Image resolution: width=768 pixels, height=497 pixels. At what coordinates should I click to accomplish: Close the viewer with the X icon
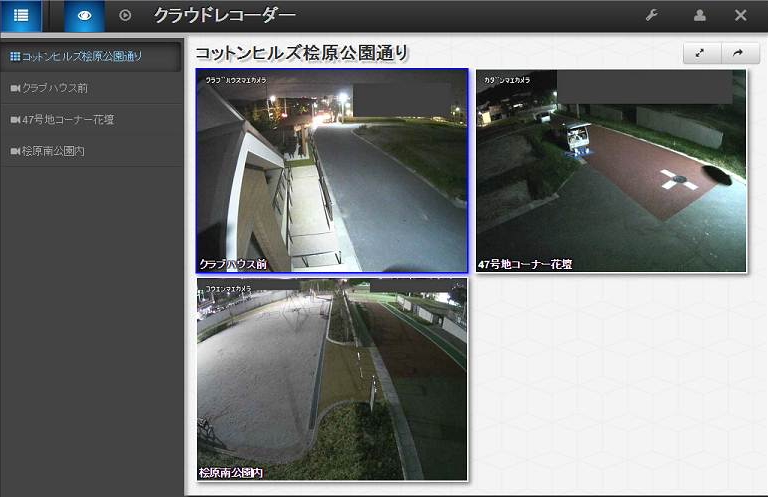click(741, 16)
